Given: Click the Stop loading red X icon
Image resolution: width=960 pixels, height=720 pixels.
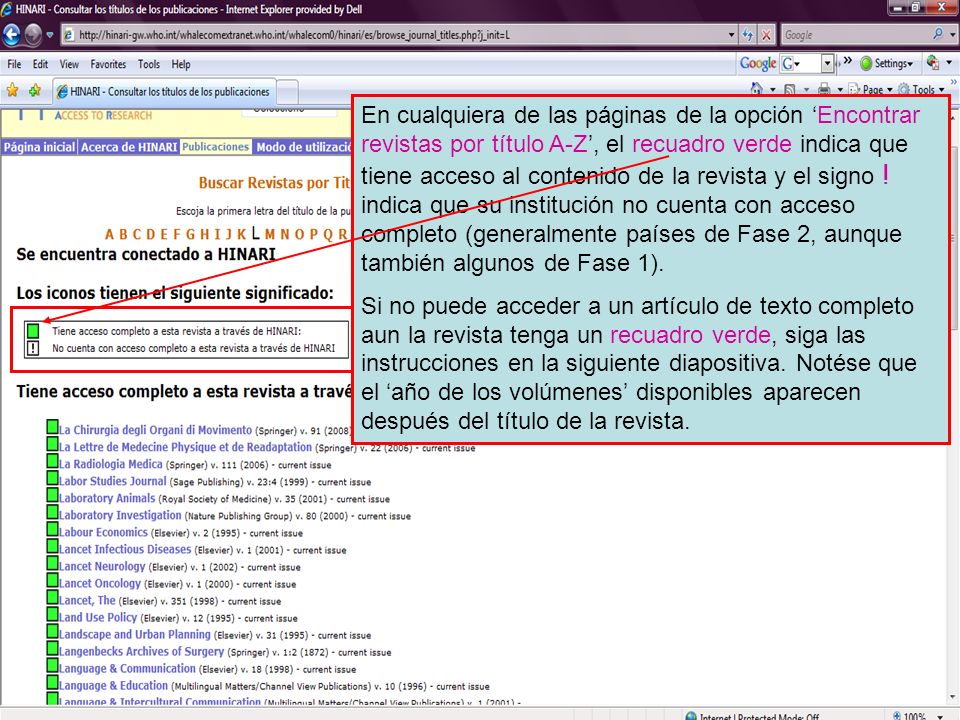Looking at the screenshot, I should tap(766, 35).
